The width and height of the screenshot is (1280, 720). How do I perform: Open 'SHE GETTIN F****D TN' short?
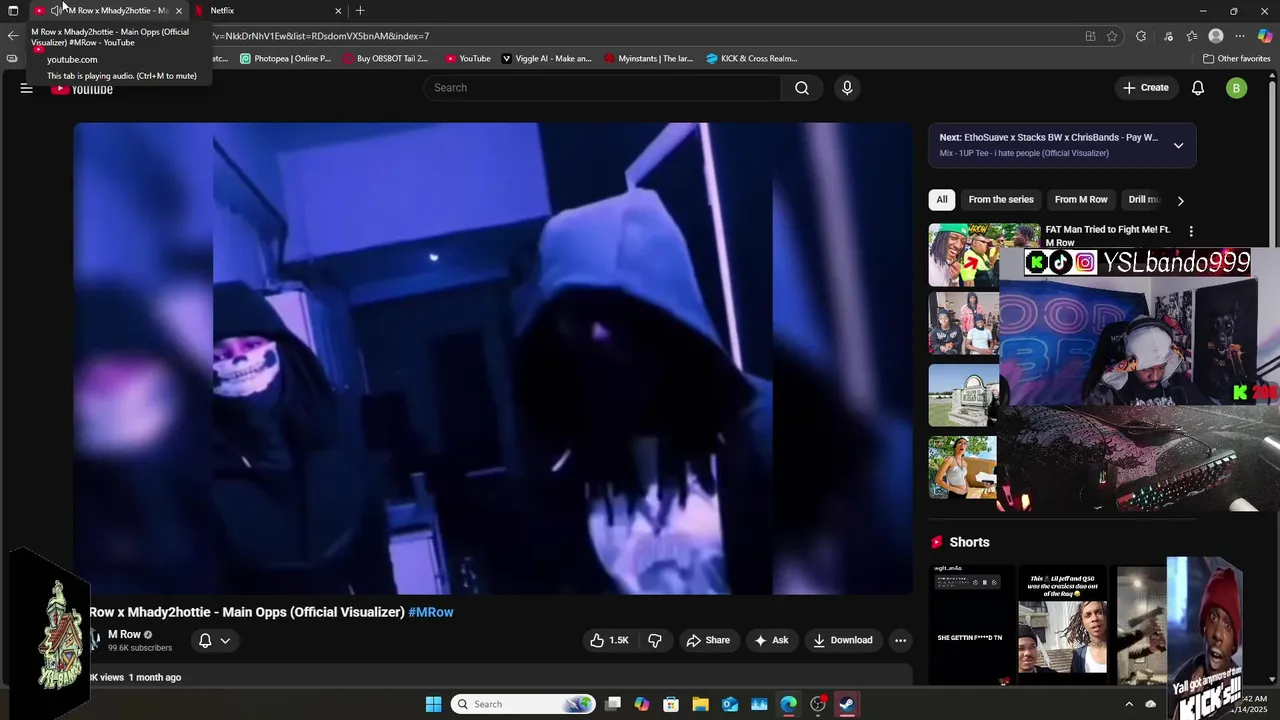970,625
